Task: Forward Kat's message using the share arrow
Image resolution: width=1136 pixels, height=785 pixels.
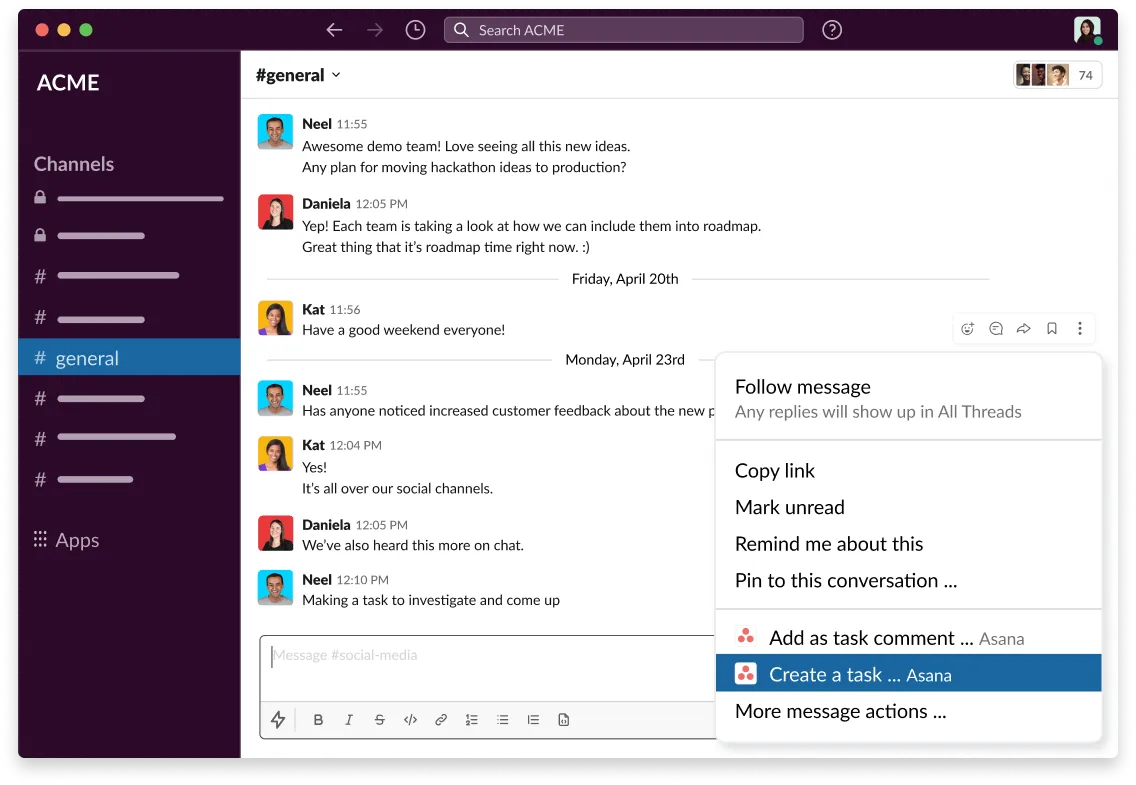Action: point(1023,328)
